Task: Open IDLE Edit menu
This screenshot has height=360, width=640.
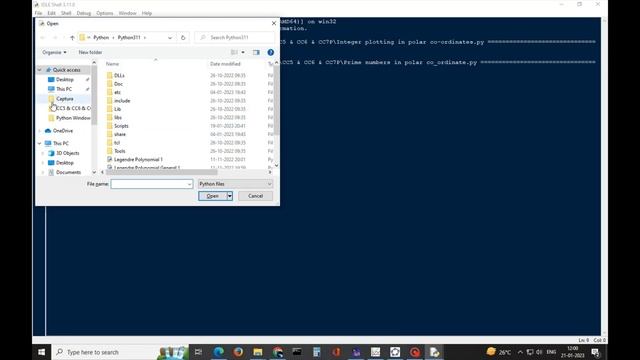Action: (x=51, y=13)
